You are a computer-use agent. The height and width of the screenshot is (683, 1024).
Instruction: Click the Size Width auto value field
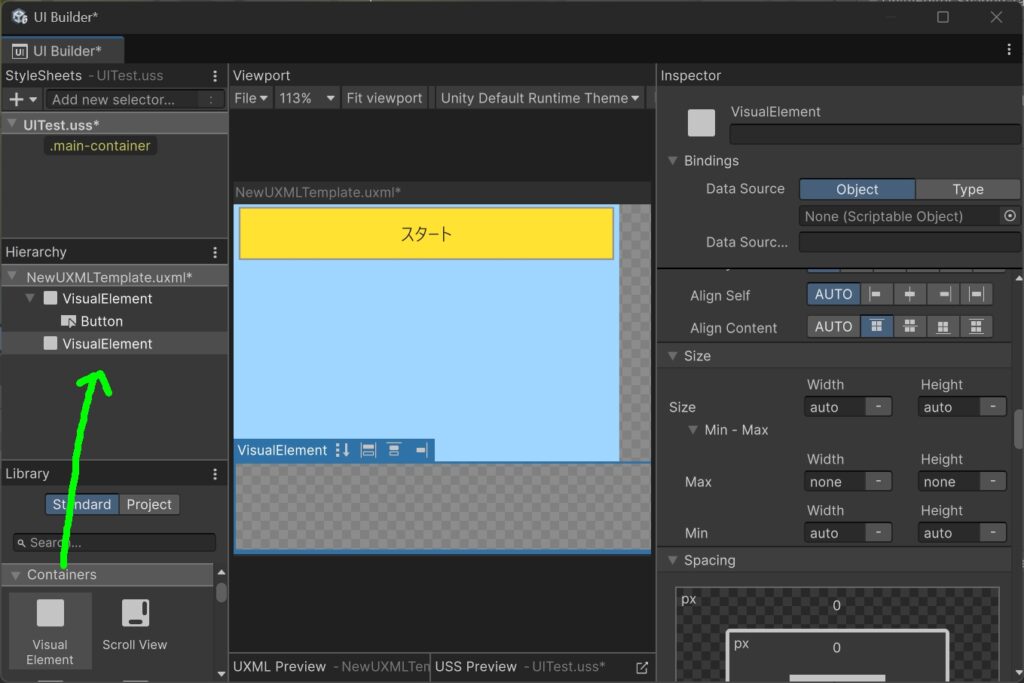(x=835, y=407)
